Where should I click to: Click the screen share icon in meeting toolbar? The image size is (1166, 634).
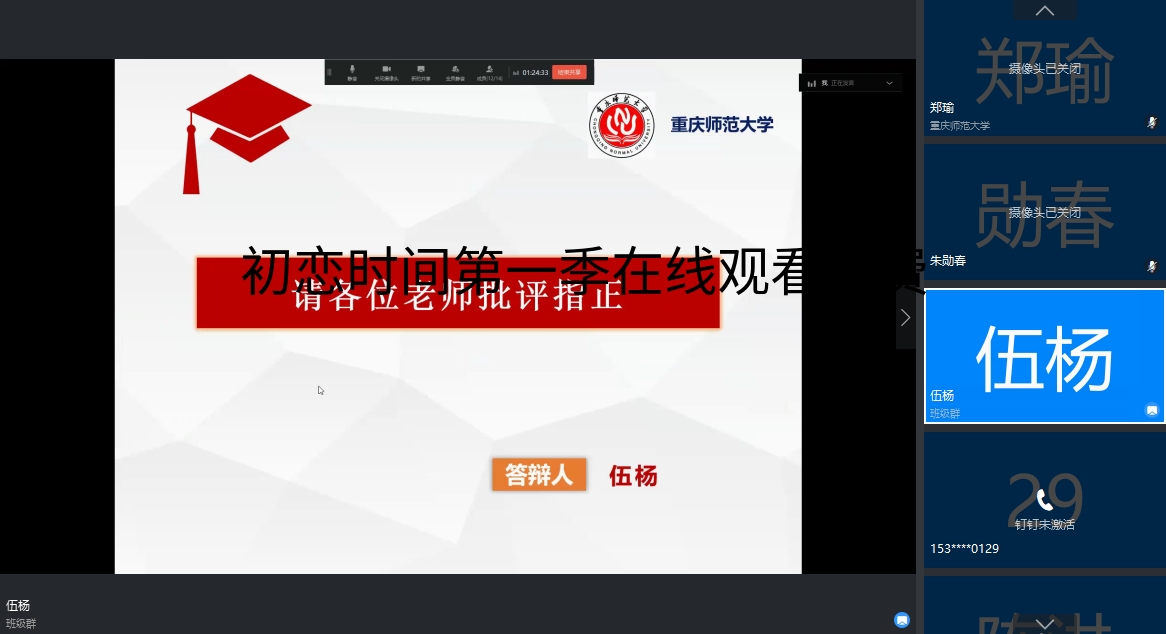click(421, 70)
